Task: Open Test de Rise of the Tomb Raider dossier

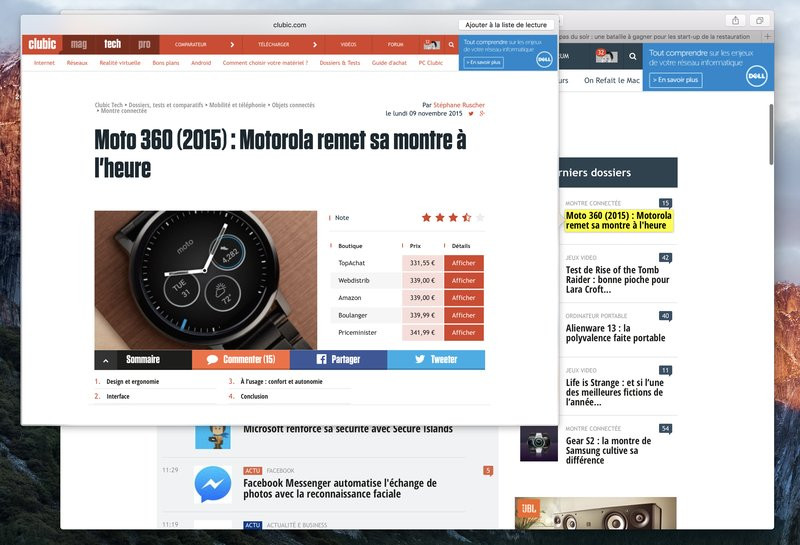Action: point(617,280)
